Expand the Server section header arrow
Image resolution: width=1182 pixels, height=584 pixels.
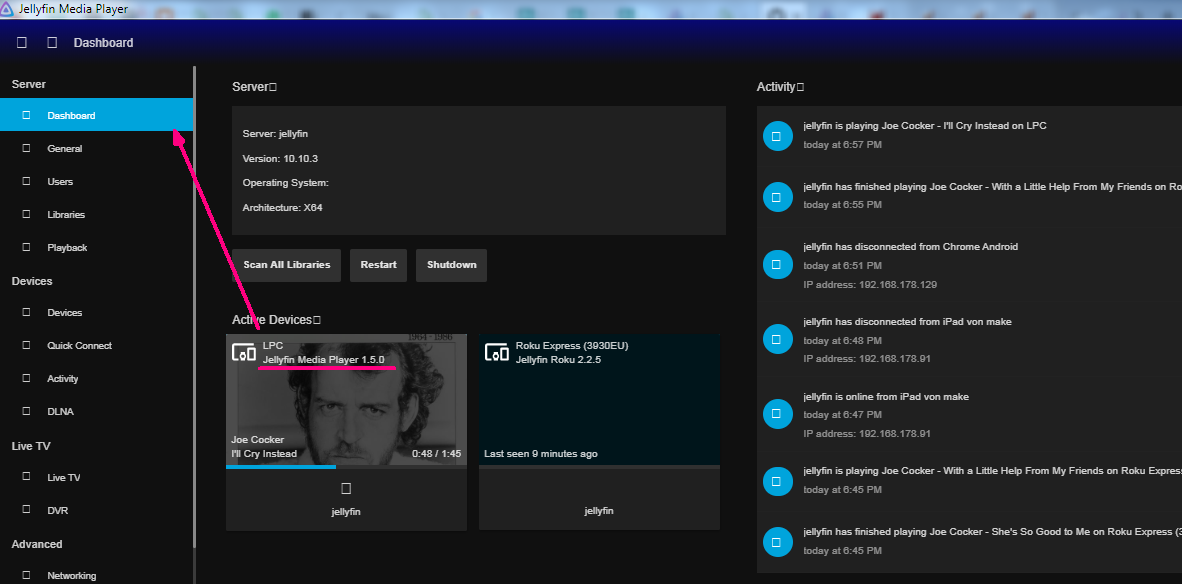[273, 87]
